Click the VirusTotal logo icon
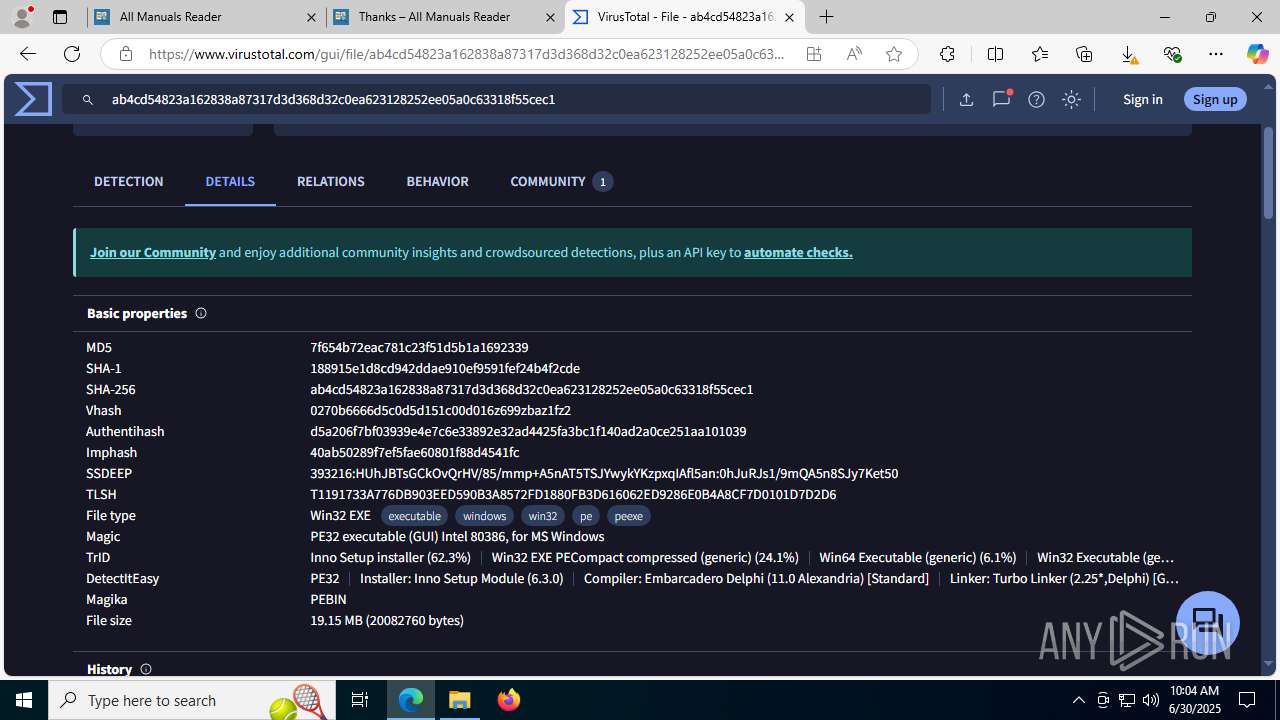 click(x=33, y=99)
